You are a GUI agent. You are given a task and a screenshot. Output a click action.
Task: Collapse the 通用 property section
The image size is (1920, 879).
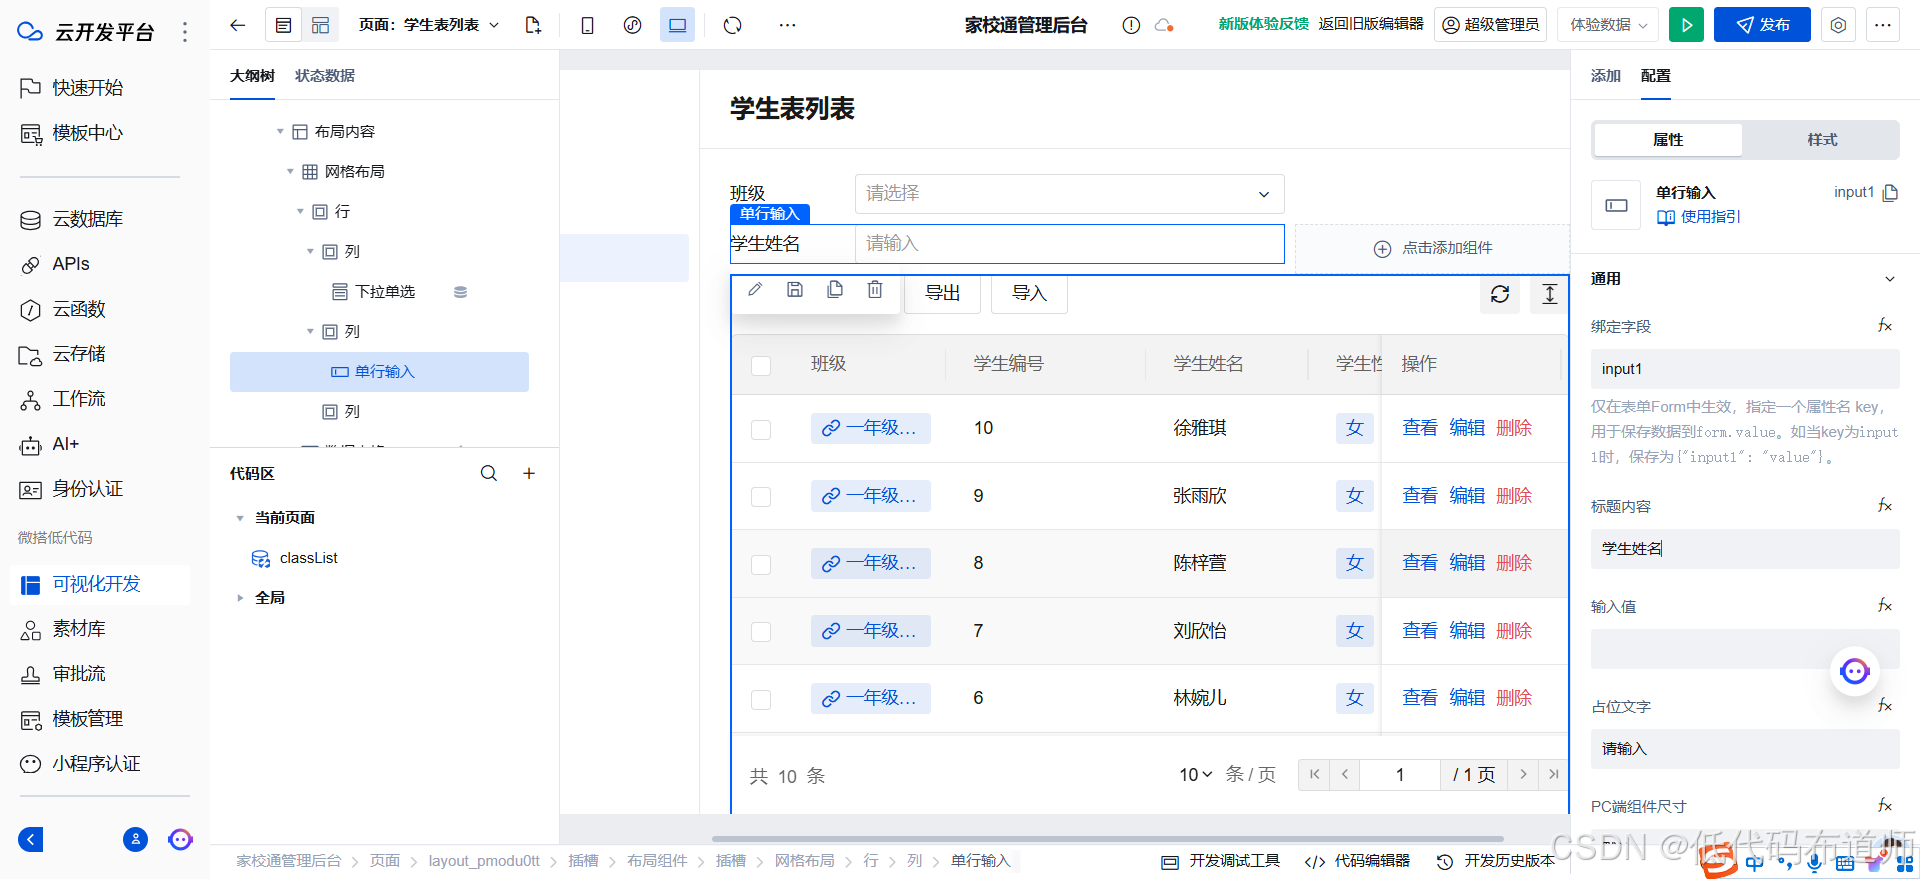[1889, 279]
